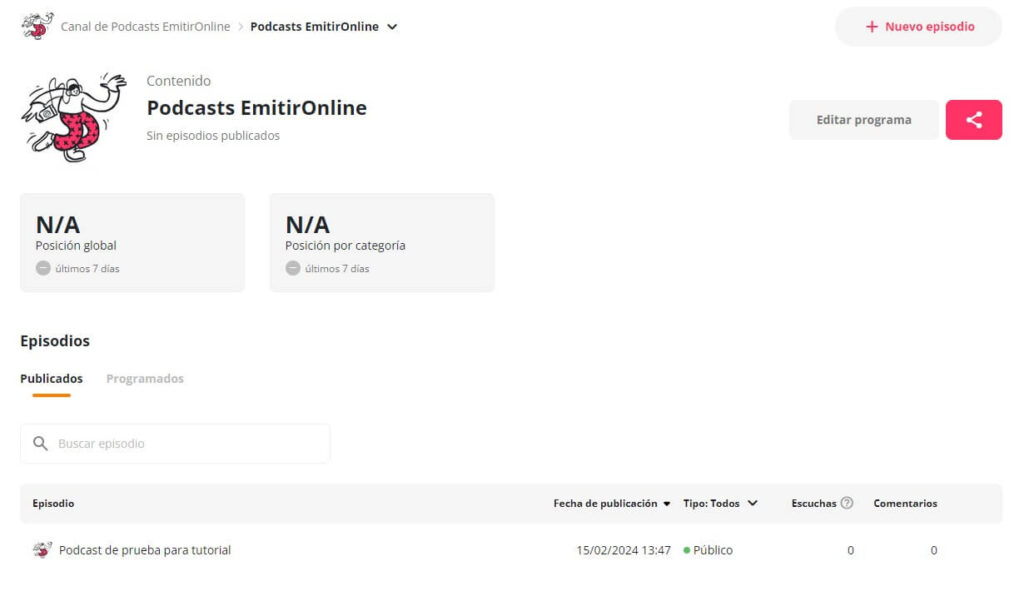Click the plus icon in Nuevo episodio
The width and height of the screenshot is (1024, 596).
pos(871,27)
